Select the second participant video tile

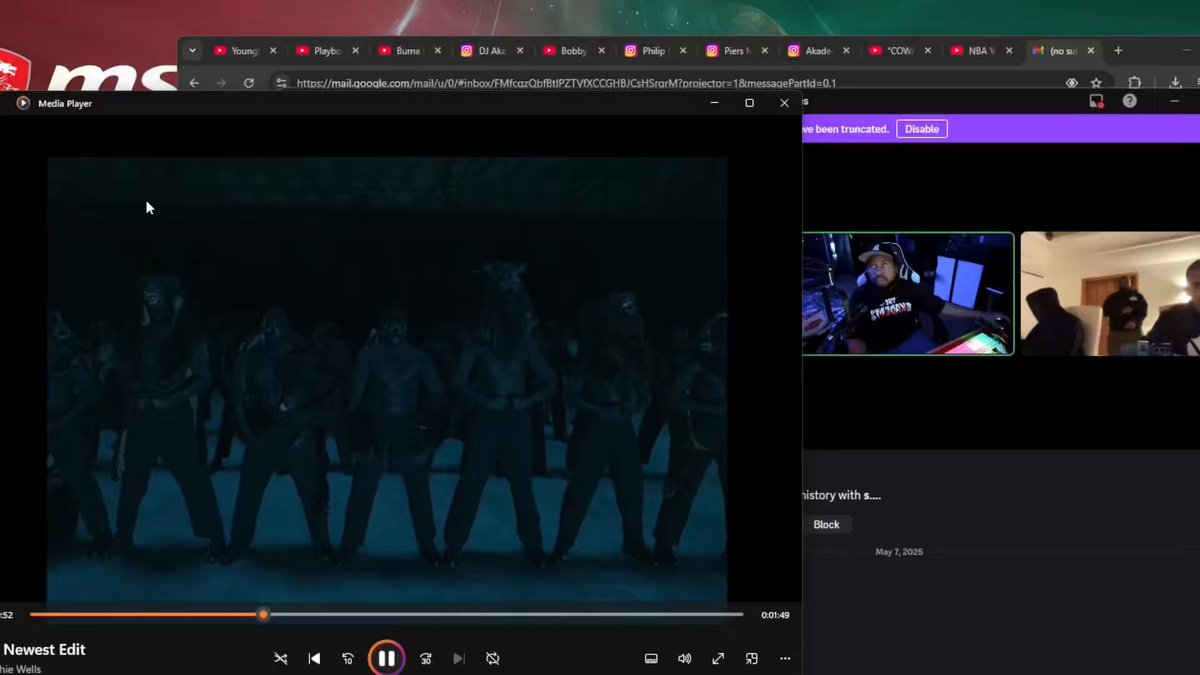[1110, 294]
